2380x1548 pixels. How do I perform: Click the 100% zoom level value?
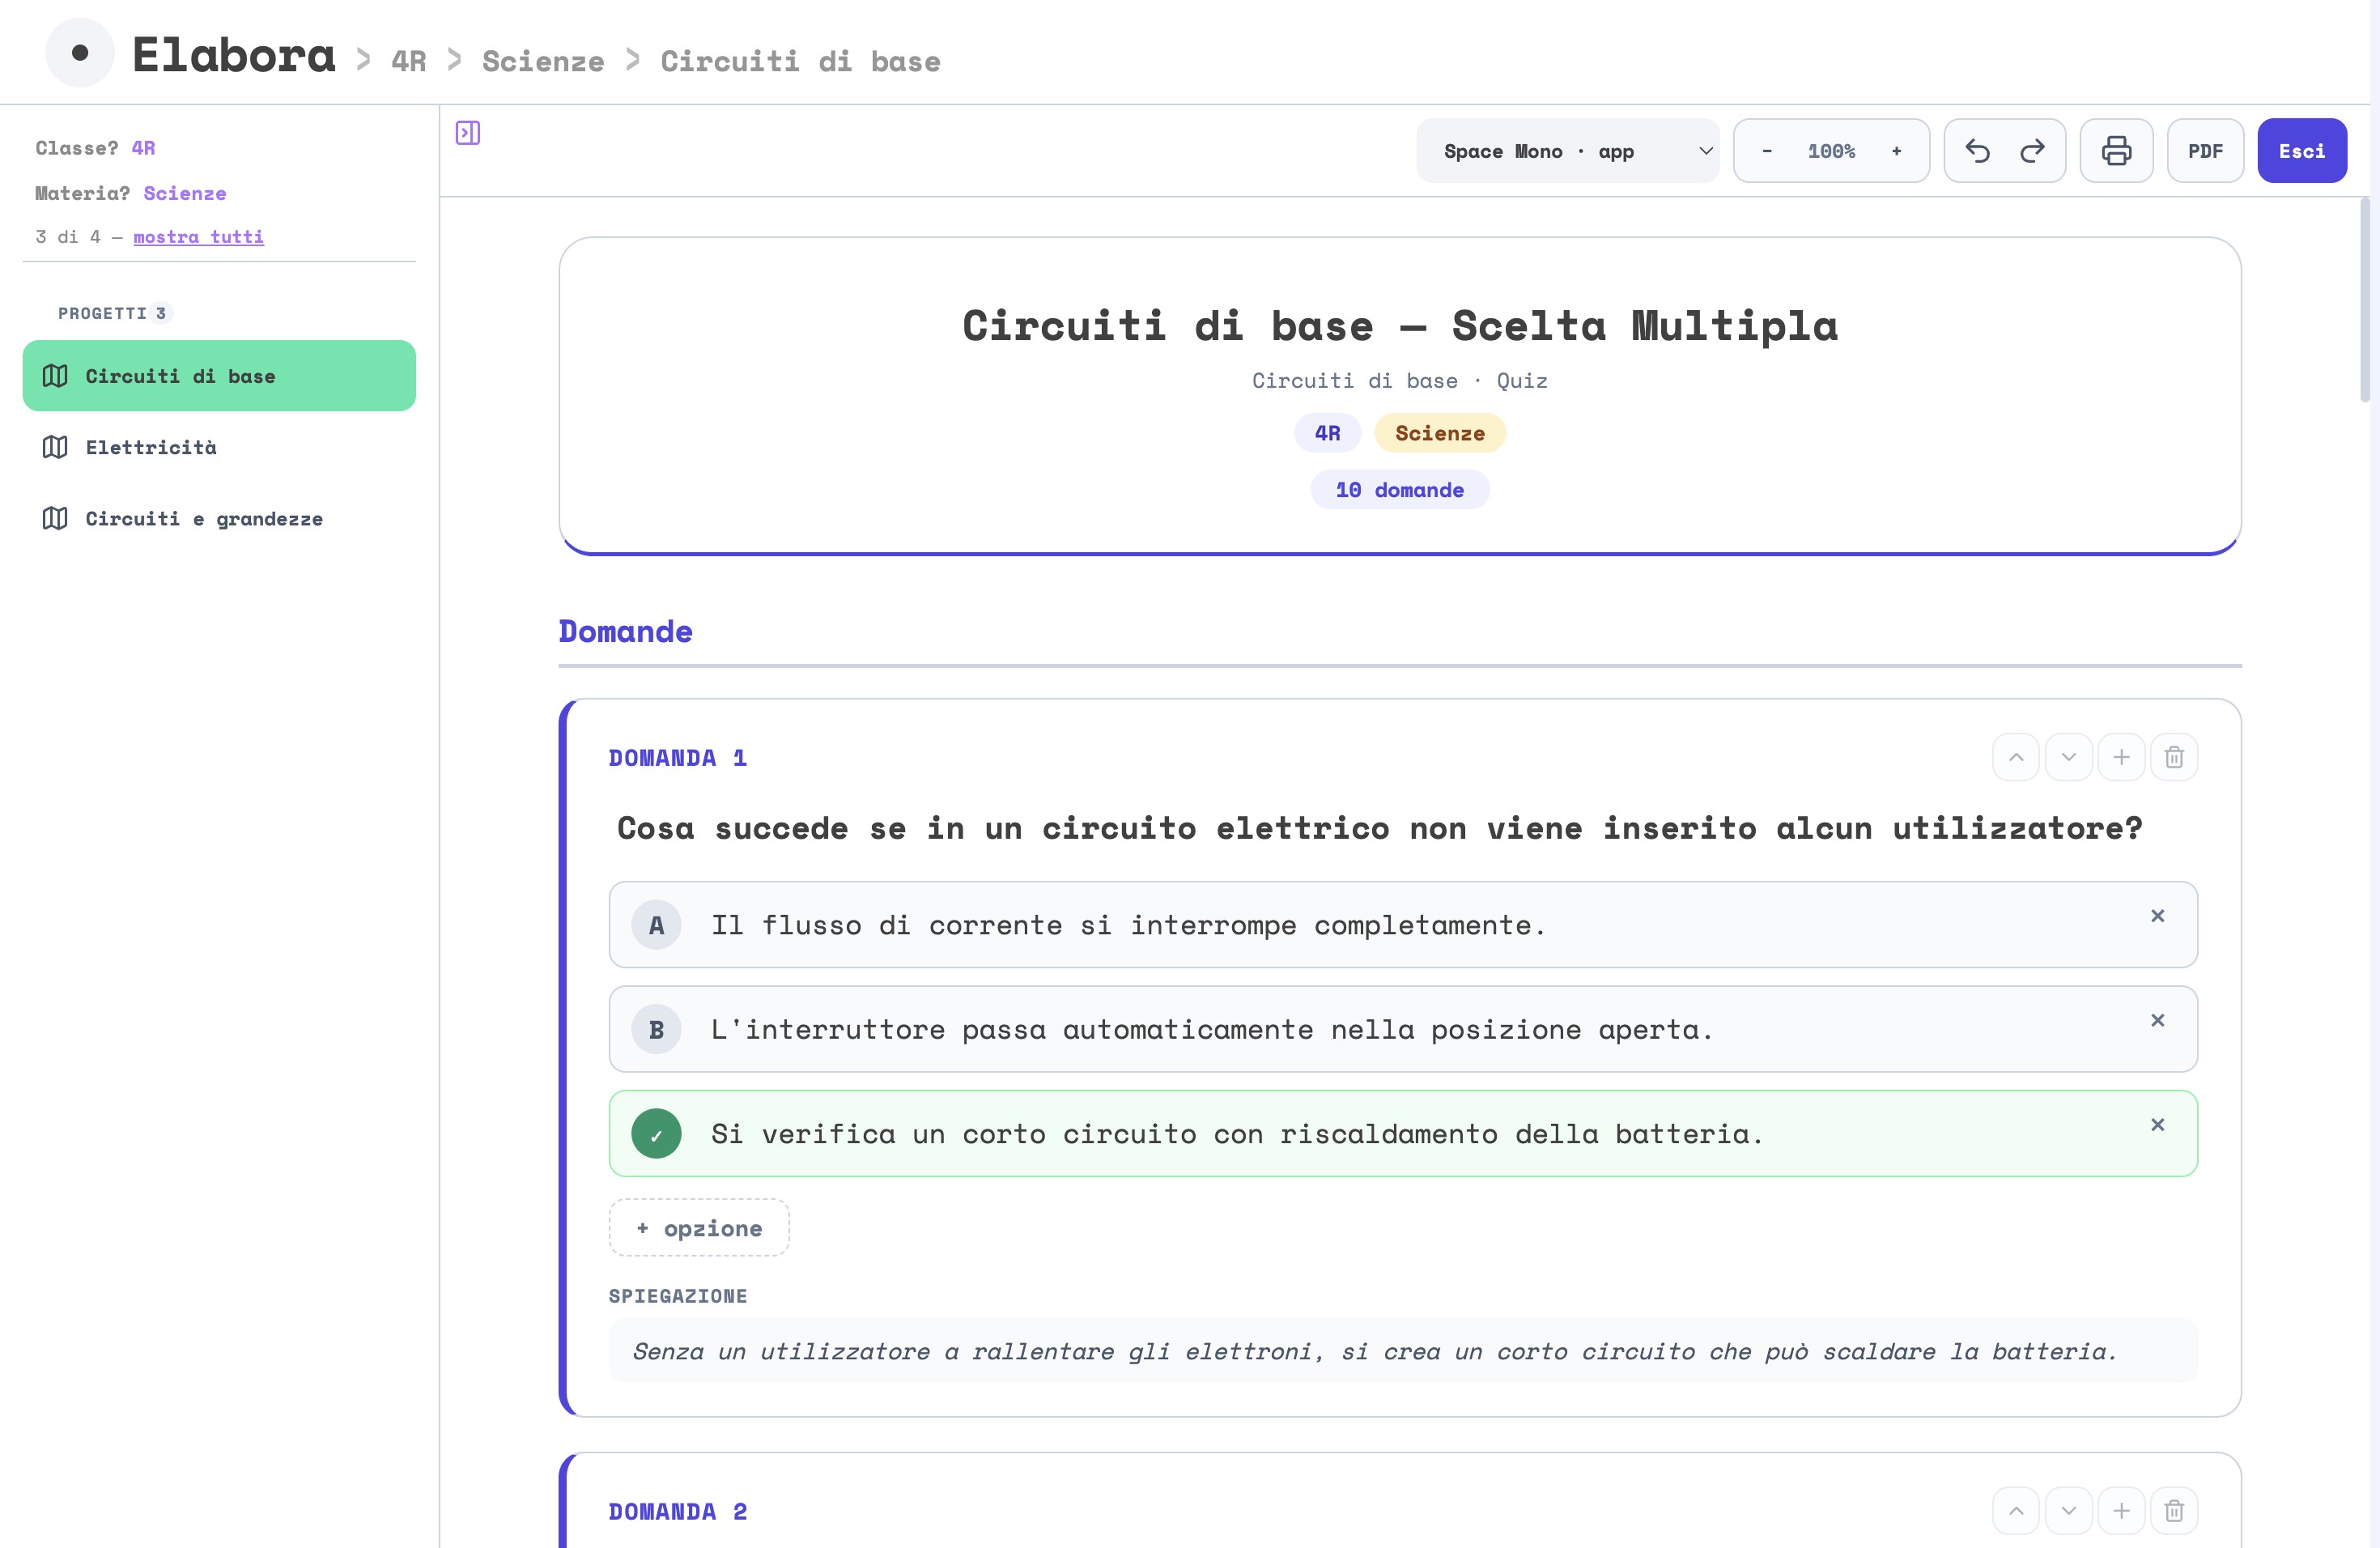tap(1831, 151)
